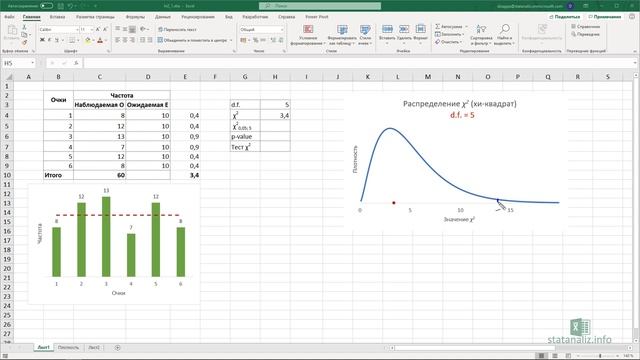Toggle Italic formatting

(x=49, y=40)
